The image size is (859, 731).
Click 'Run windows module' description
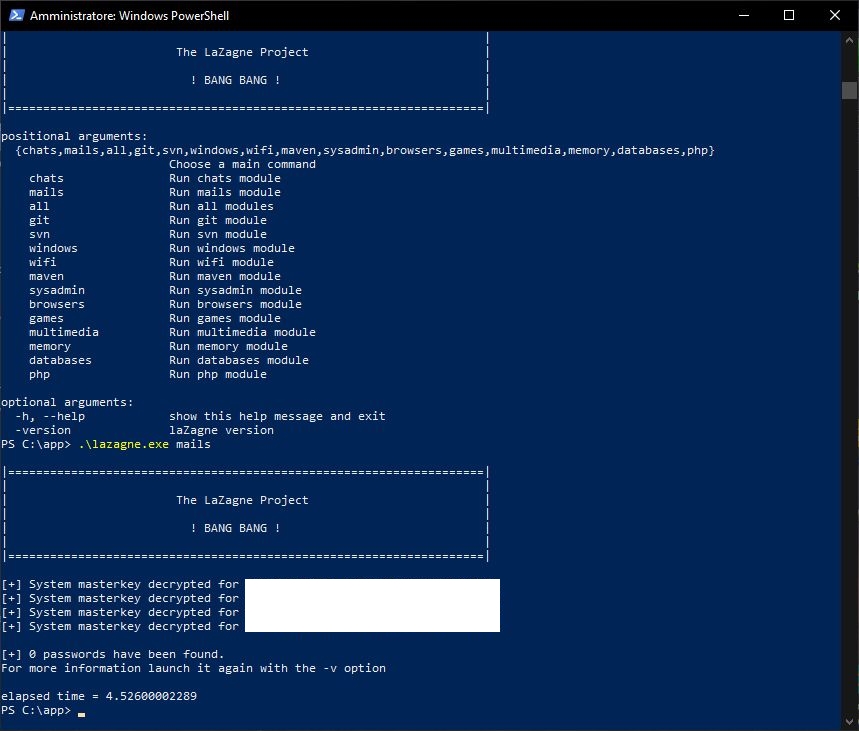click(232, 248)
